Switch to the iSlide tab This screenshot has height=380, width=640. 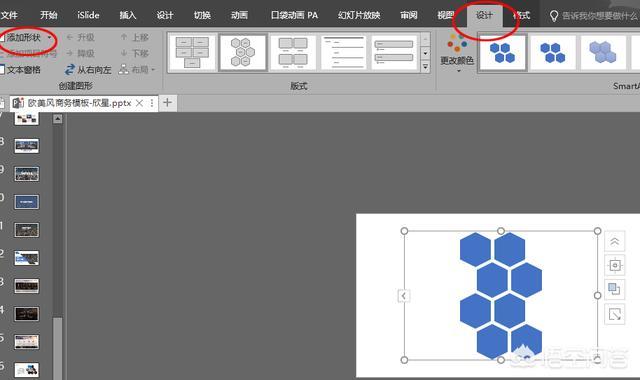(x=88, y=15)
